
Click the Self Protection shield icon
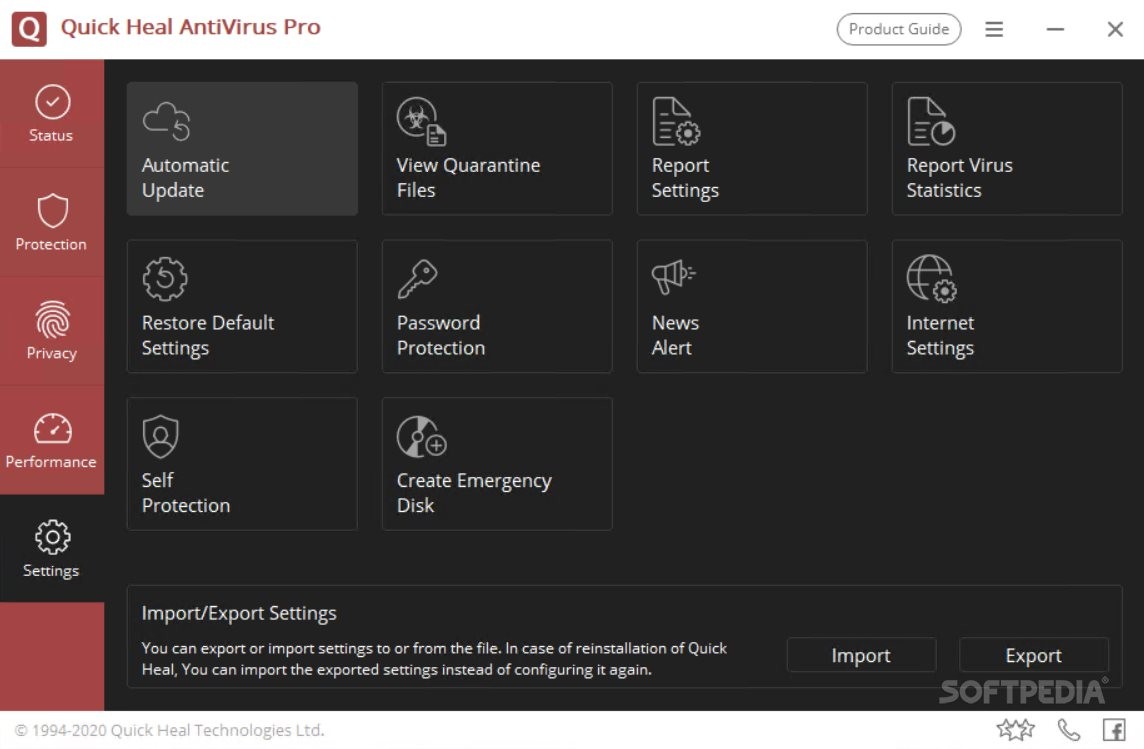(x=161, y=436)
